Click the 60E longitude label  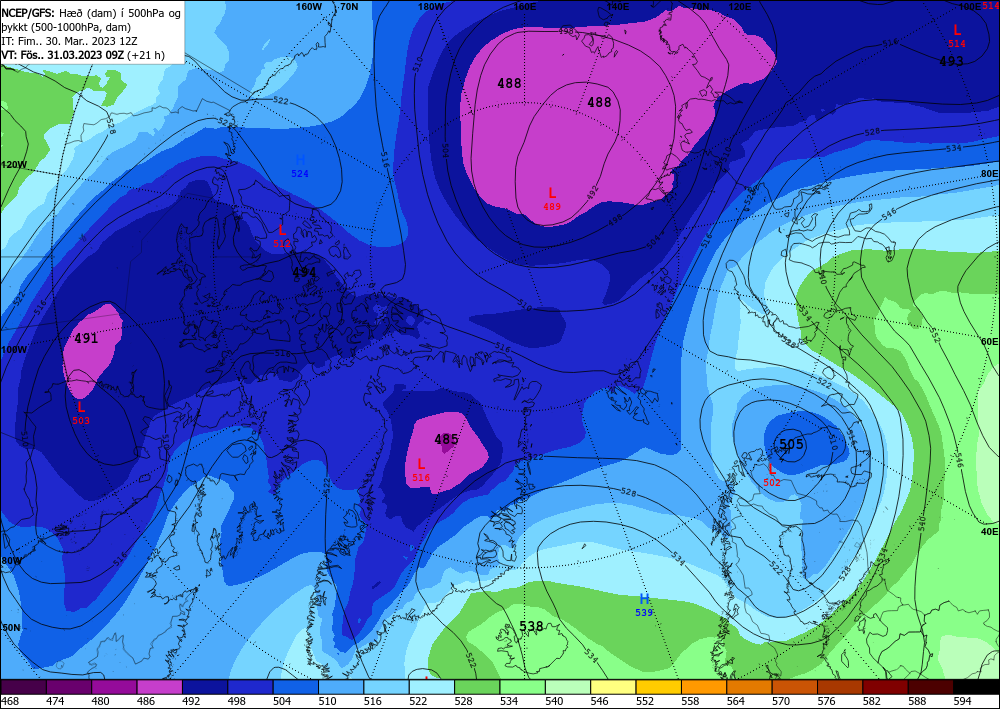click(x=989, y=342)
